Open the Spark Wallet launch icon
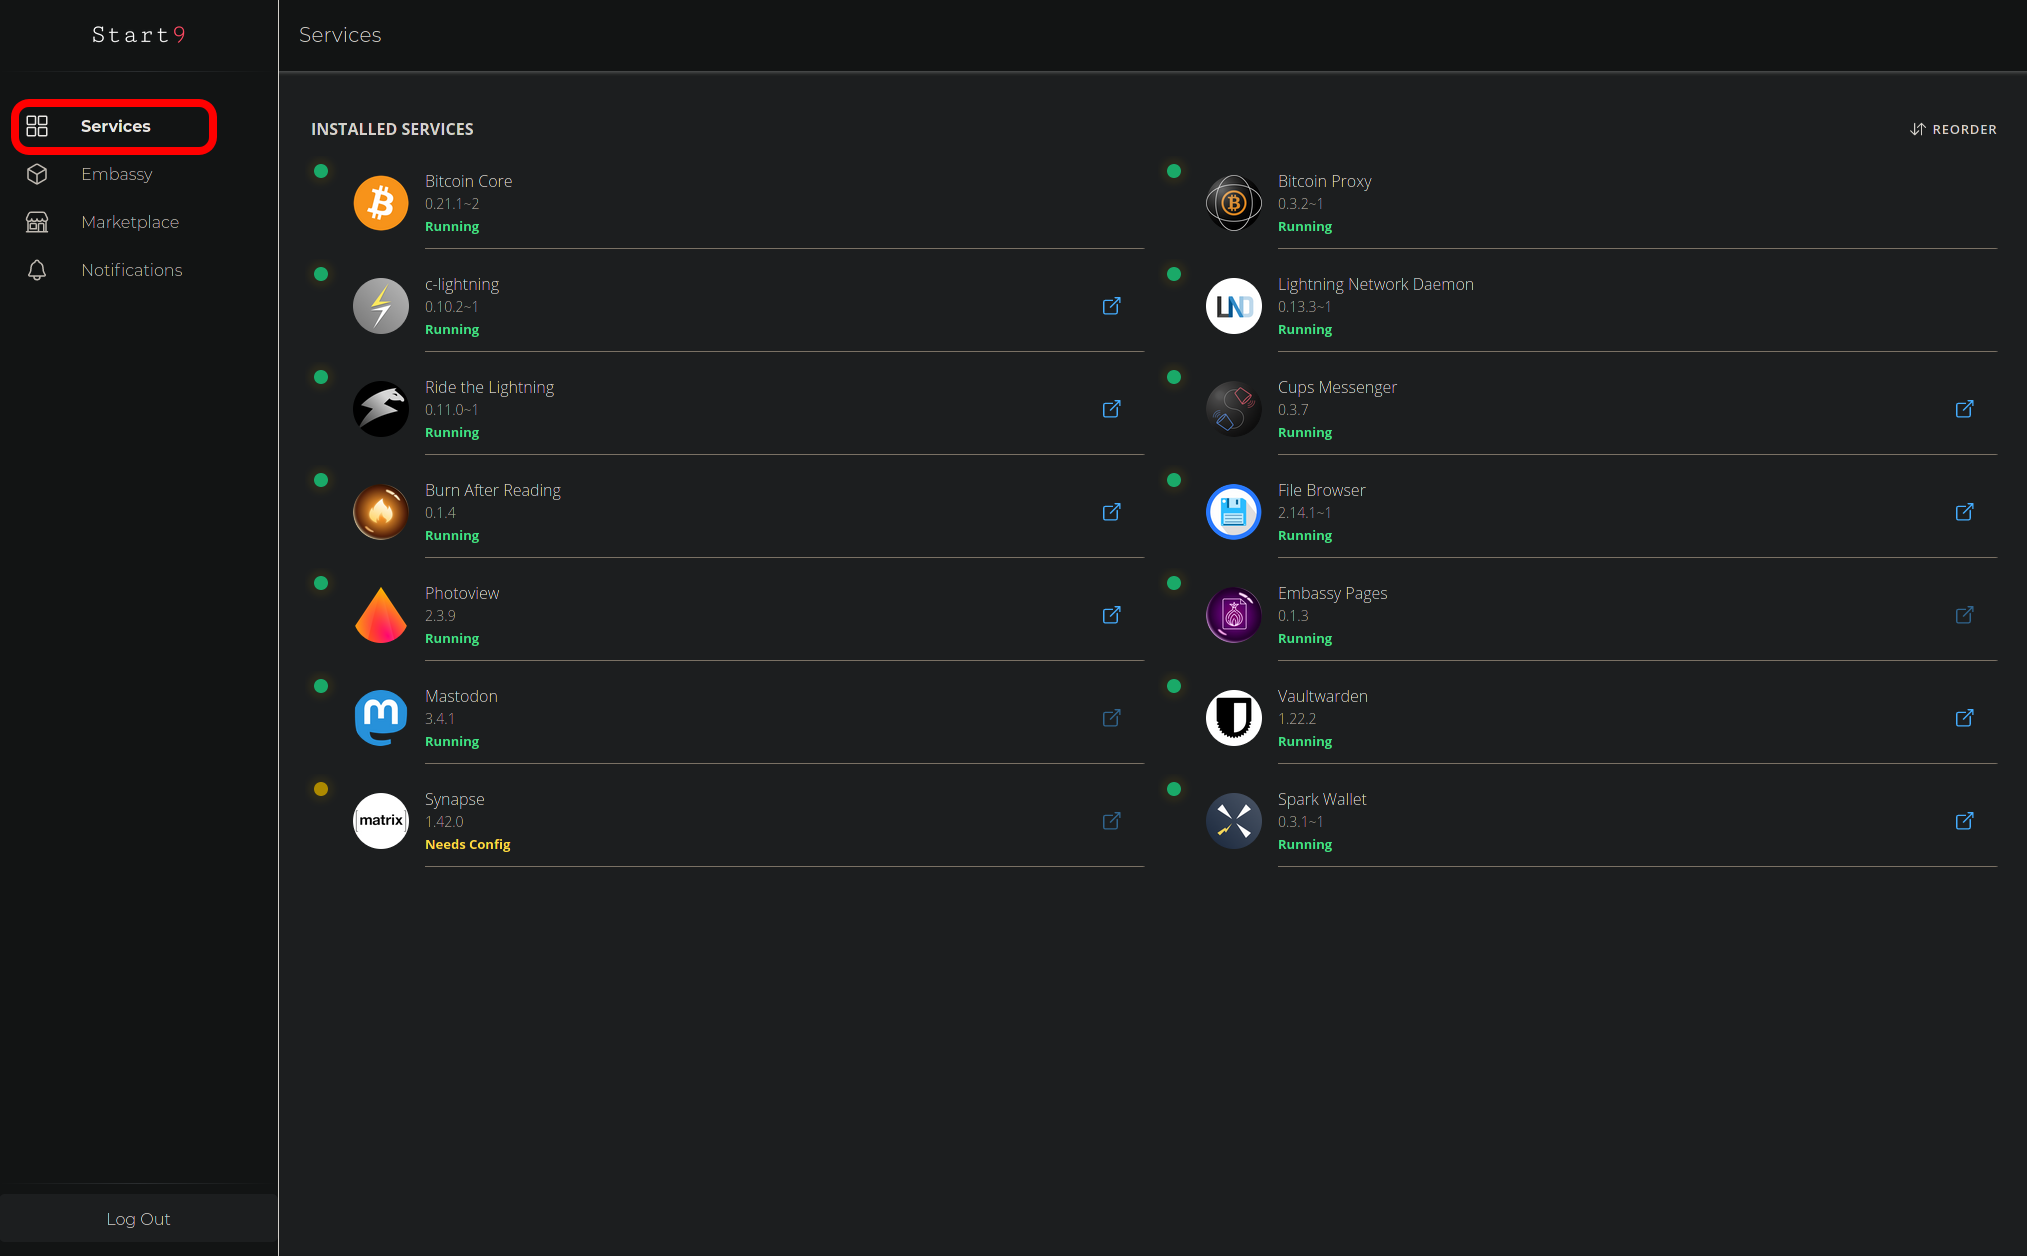2027x1256 pixels. tap(1964, 821)
